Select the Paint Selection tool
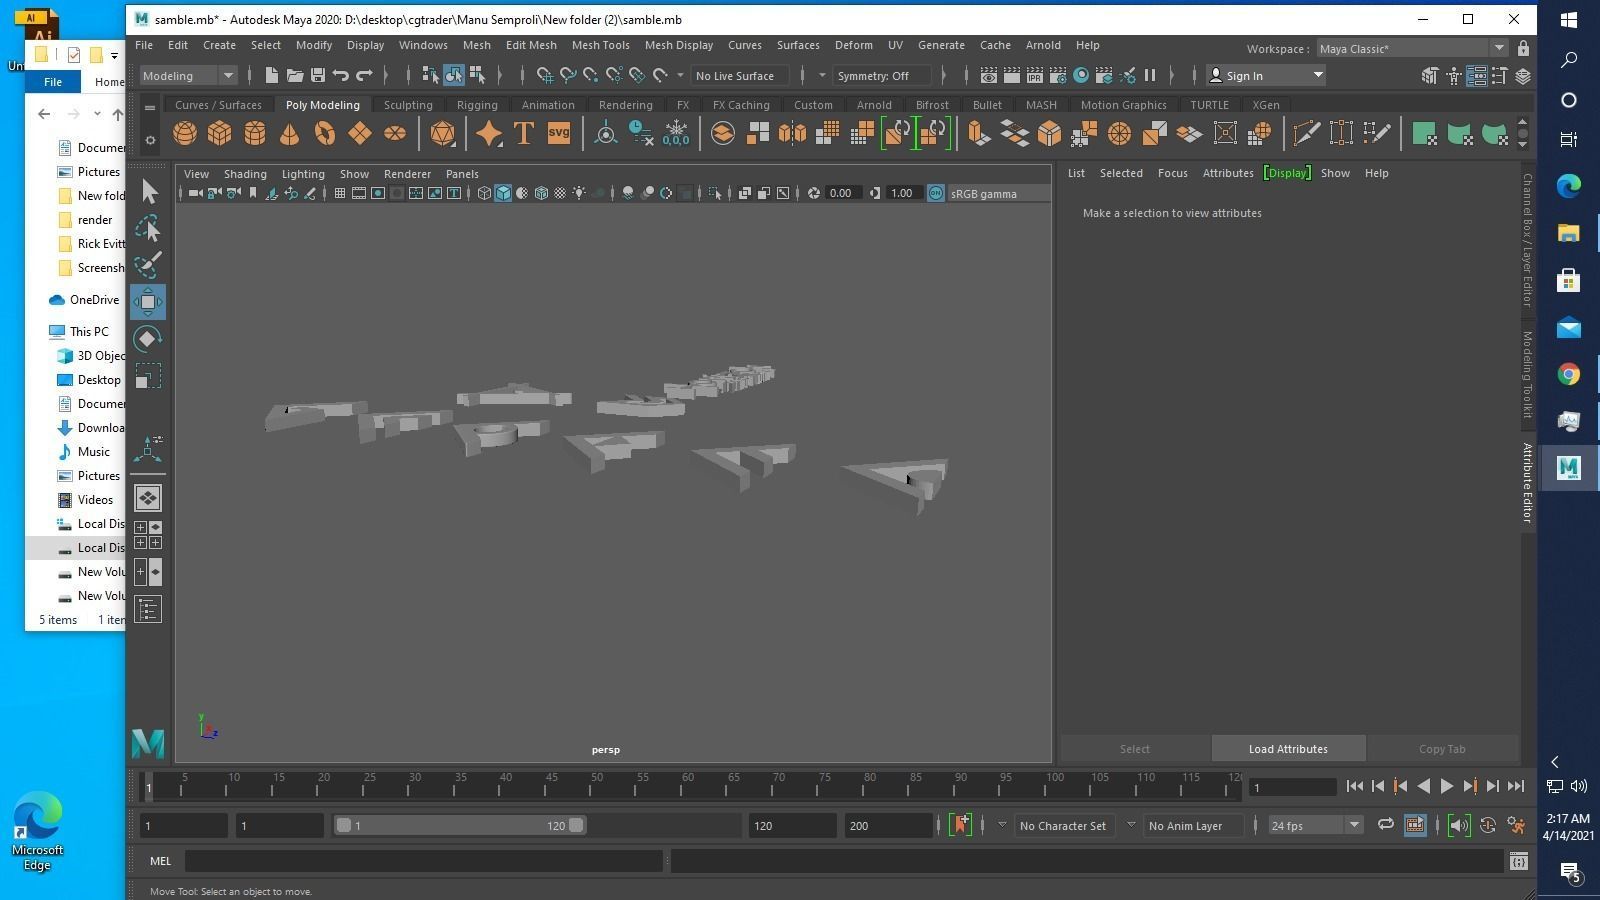The height and width of the screenshot is (900, 1600). coord(148,265)
